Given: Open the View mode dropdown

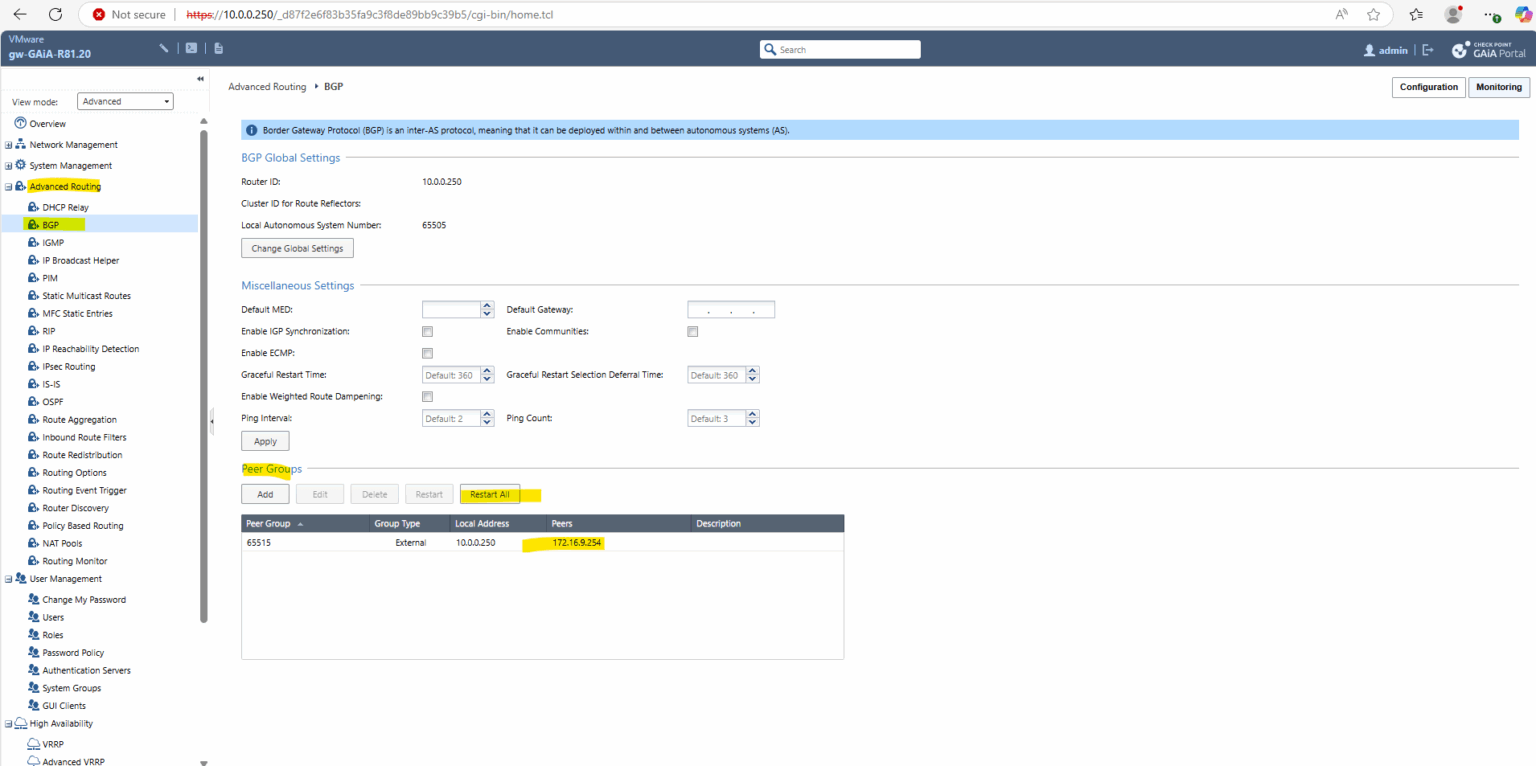Looking at the screenshot, I should click(x=126, y=101).
